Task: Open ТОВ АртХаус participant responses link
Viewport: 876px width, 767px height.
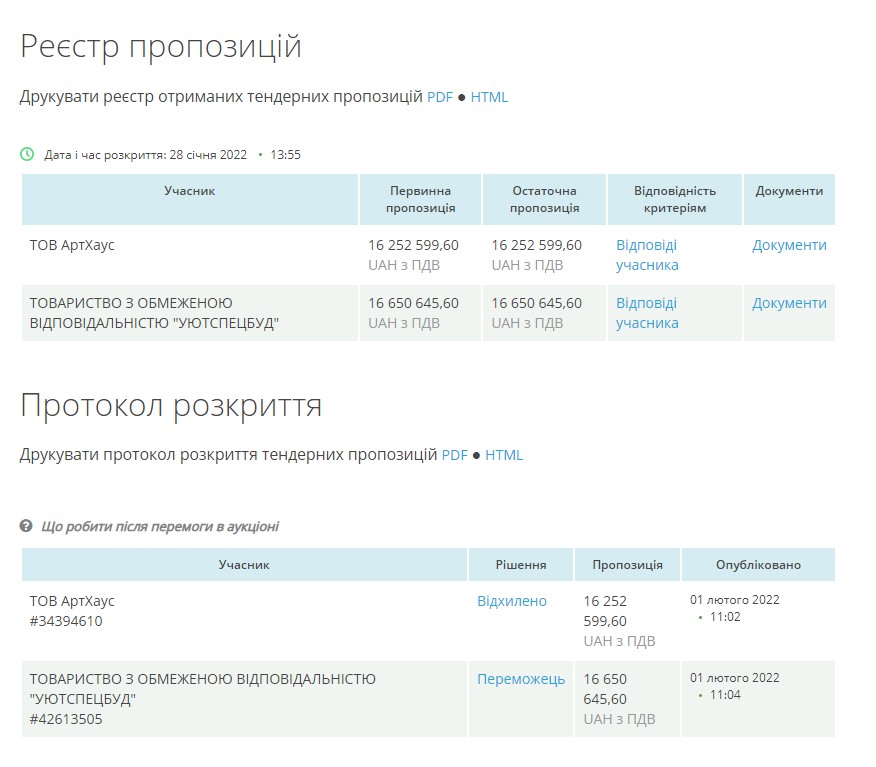Action: pyautogui.click(x=647, y=255)
